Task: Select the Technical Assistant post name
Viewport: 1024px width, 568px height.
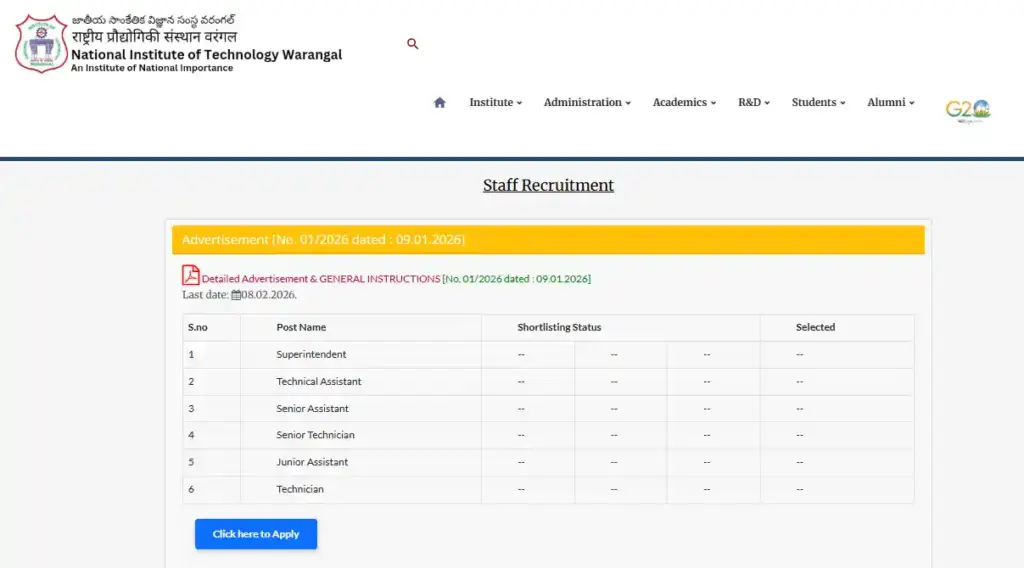Action: click(x=319, y=382)
